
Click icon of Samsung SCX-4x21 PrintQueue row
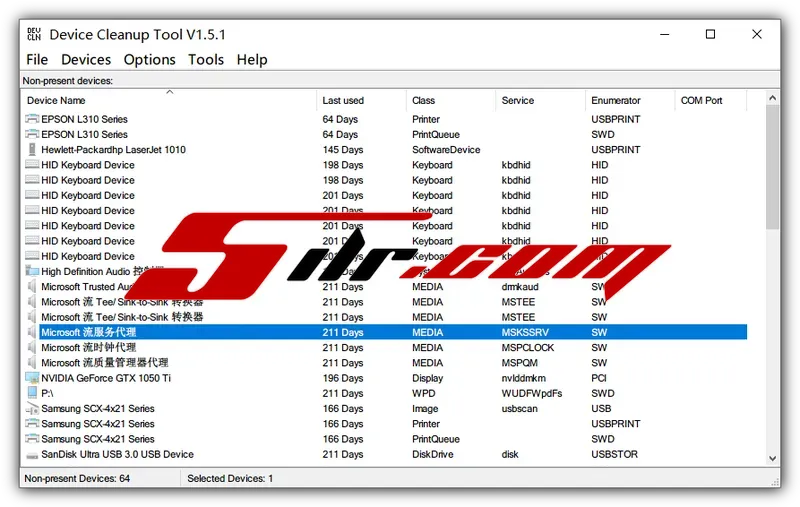(x=32, y=439)
